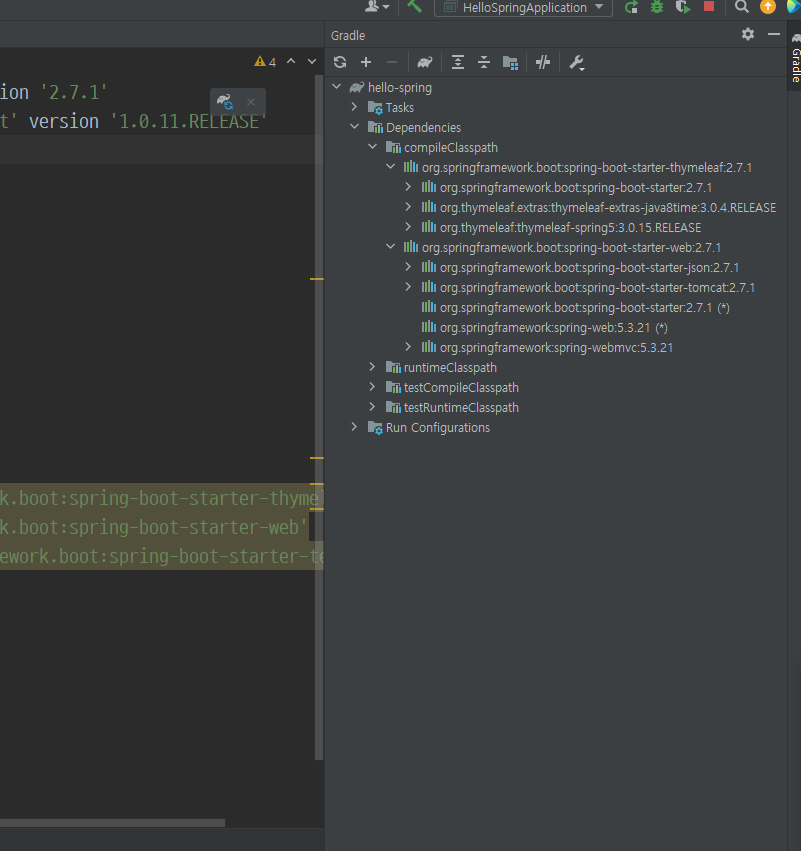The width and height of the screenshot is (801, 851).
Task: Expand all nodes in Gradle tree
Action: (458, 62)
